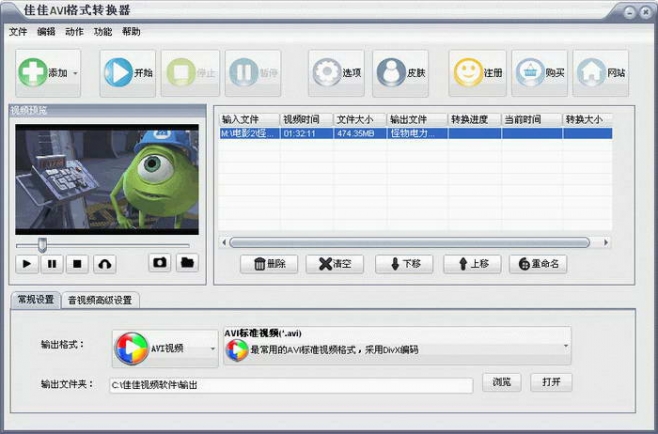The image size is (658, 434).
Task: Switch to audio/video advanced settings tab
Action: coord(100,300)
